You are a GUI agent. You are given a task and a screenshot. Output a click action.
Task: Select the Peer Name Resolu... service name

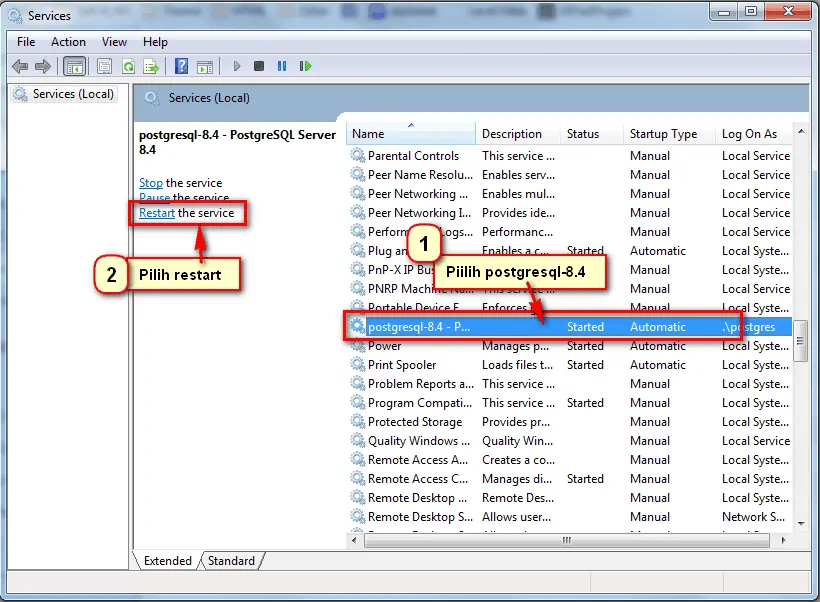pyautogui.click(x=420, y=175)
